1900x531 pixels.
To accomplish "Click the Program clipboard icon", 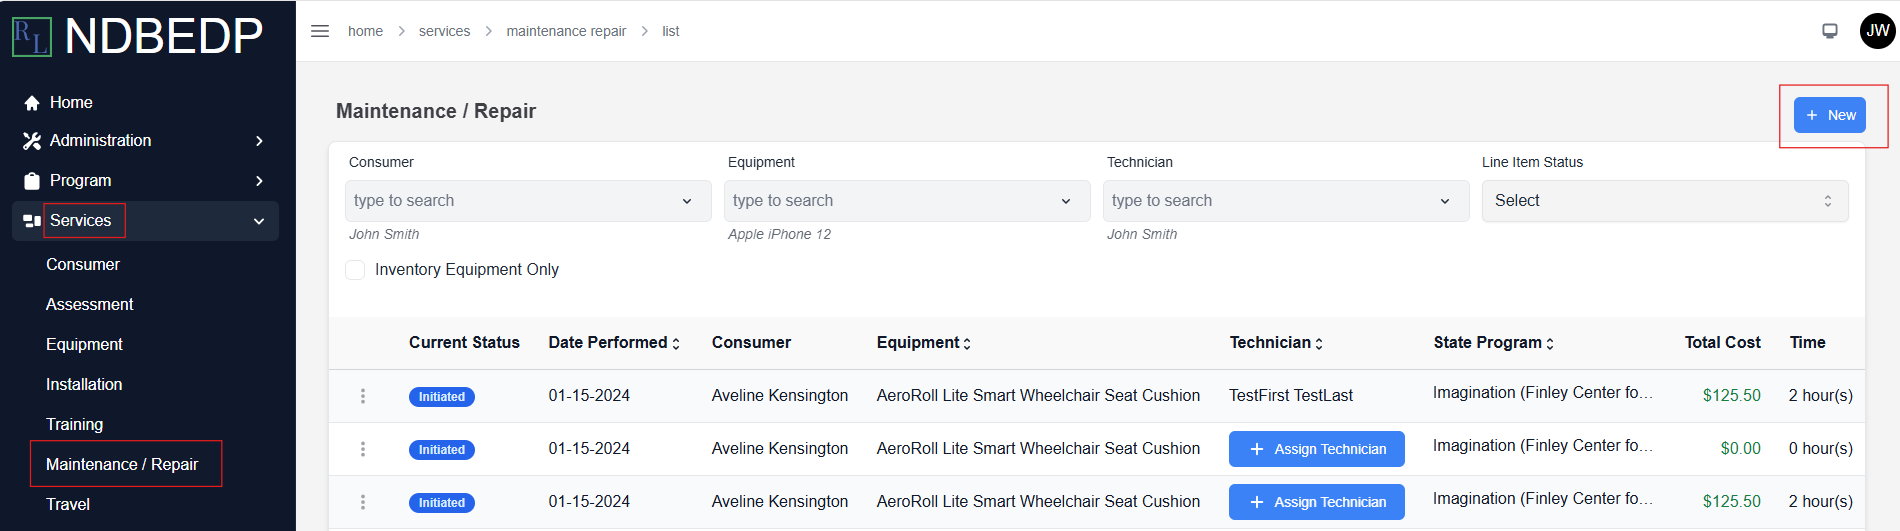I will [x=32, y=181].
